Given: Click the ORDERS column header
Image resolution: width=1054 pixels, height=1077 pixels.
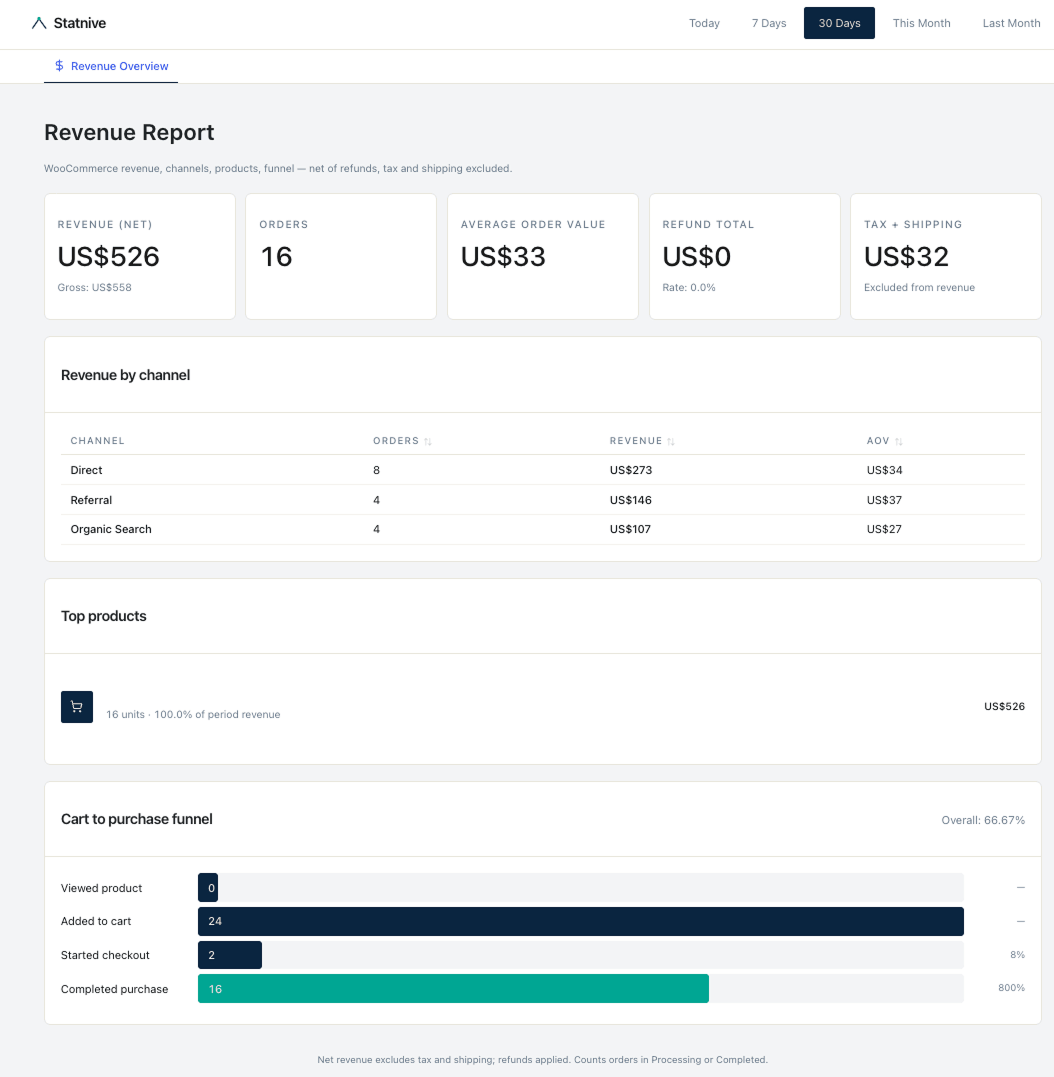Looking at the screenshot, I should (x=396, y=441).
